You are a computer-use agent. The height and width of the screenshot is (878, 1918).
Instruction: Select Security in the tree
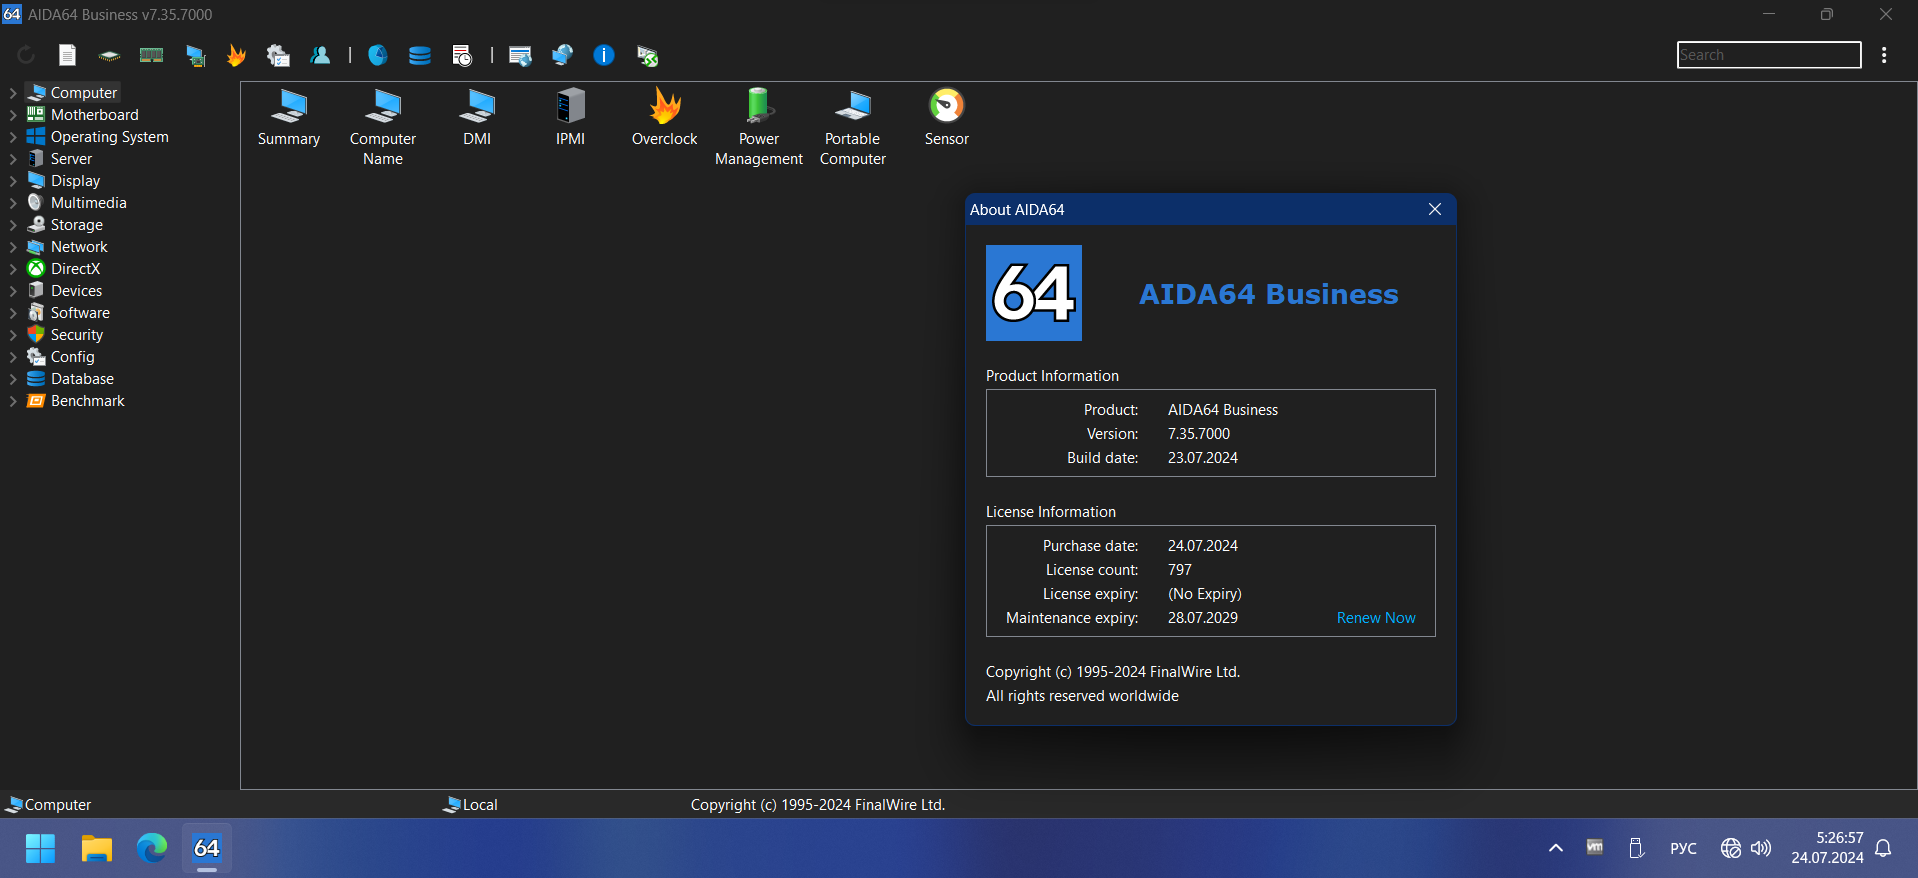pyautogui.click(x=76, y=335)
